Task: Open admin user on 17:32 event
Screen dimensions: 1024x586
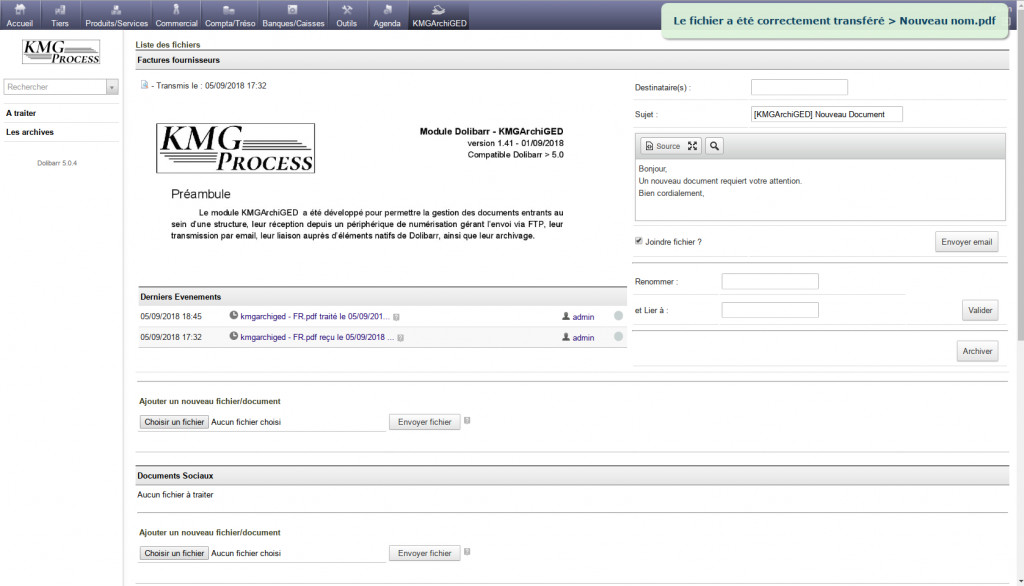Action: point(583,338)
